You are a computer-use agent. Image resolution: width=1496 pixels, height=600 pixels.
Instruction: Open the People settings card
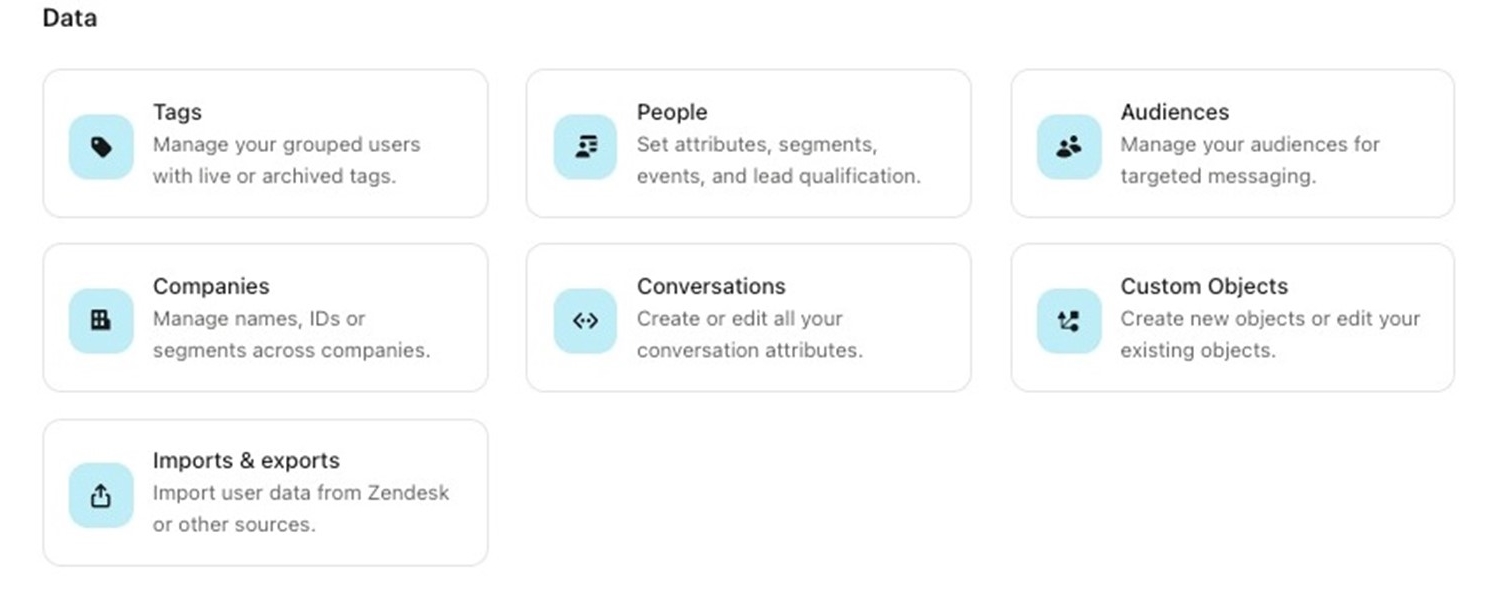pyautogui.click(x=748, y=143)
